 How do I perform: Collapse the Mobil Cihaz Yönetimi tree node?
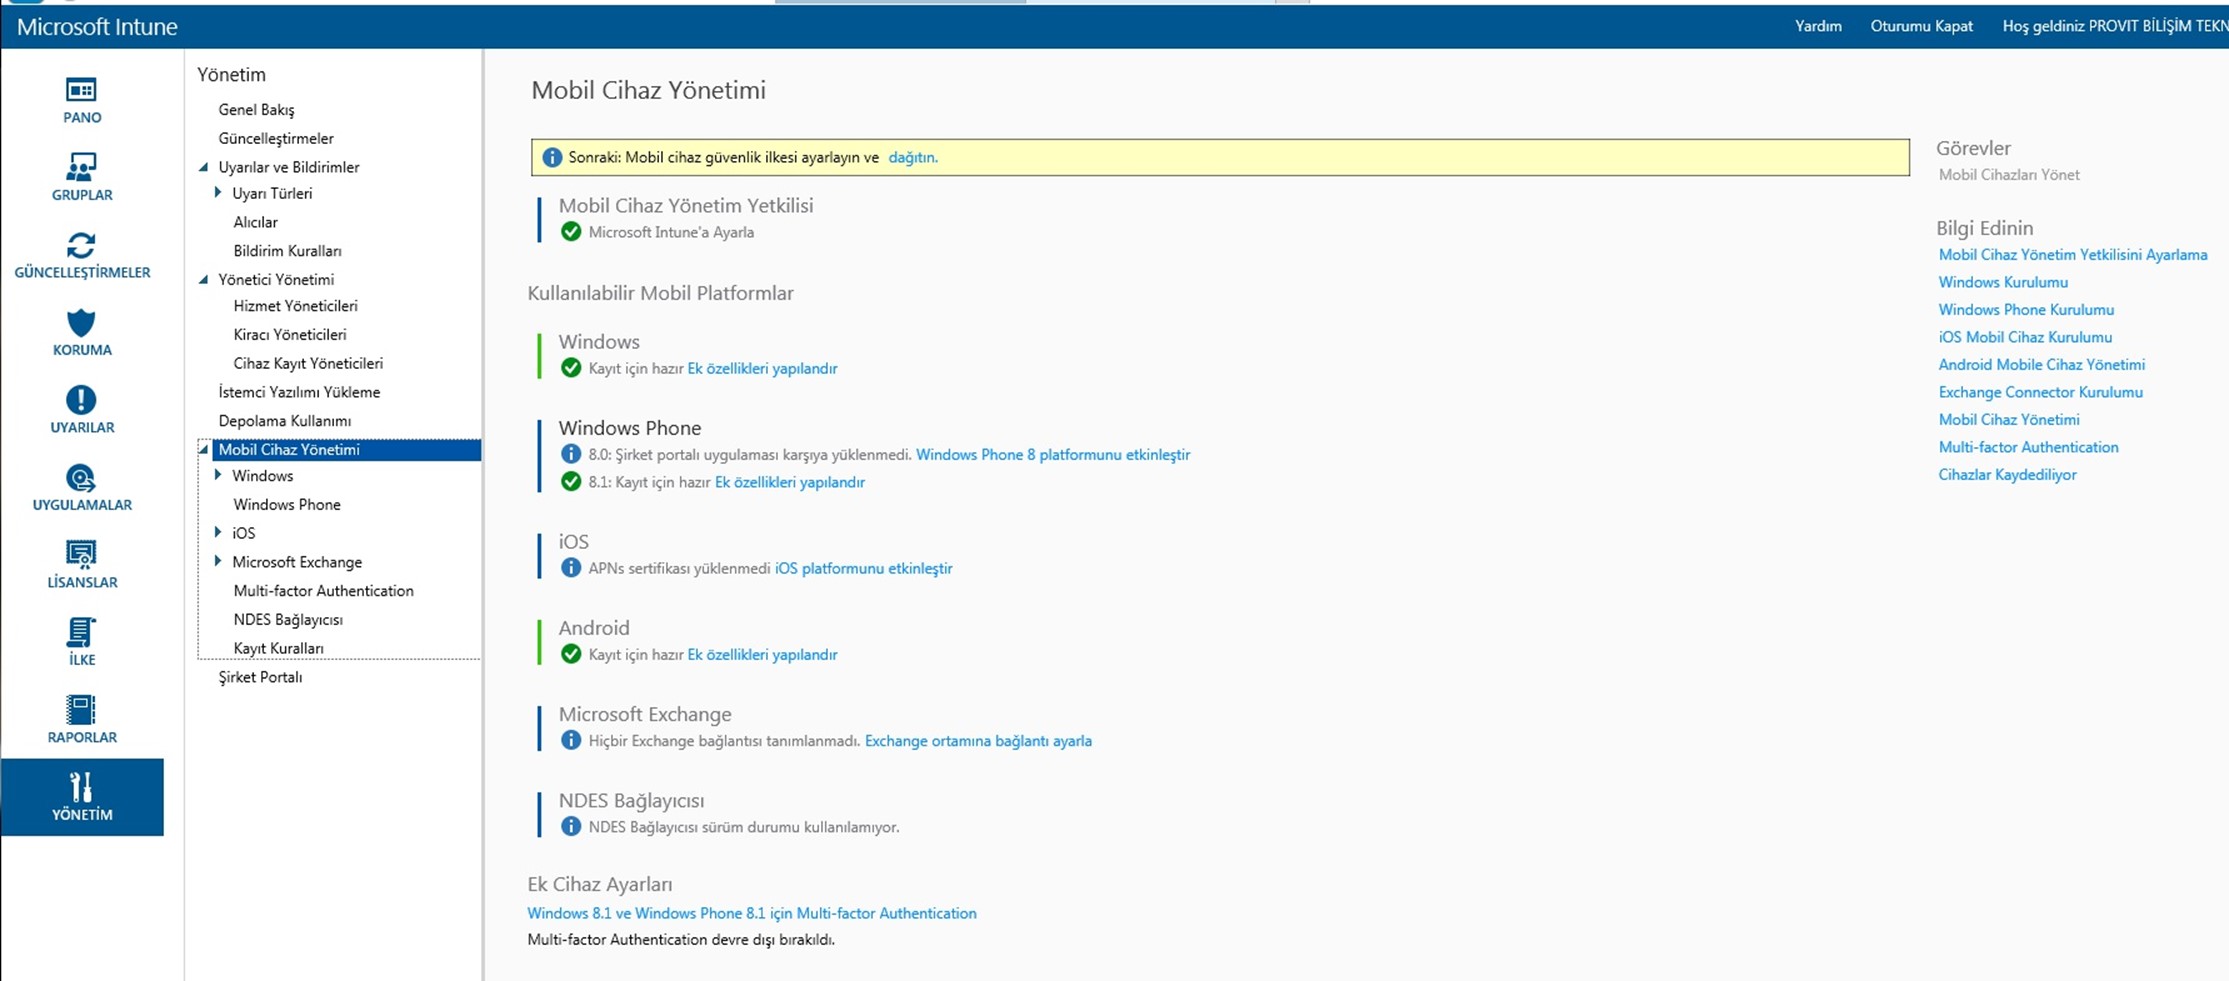click(x=204, y=449)
